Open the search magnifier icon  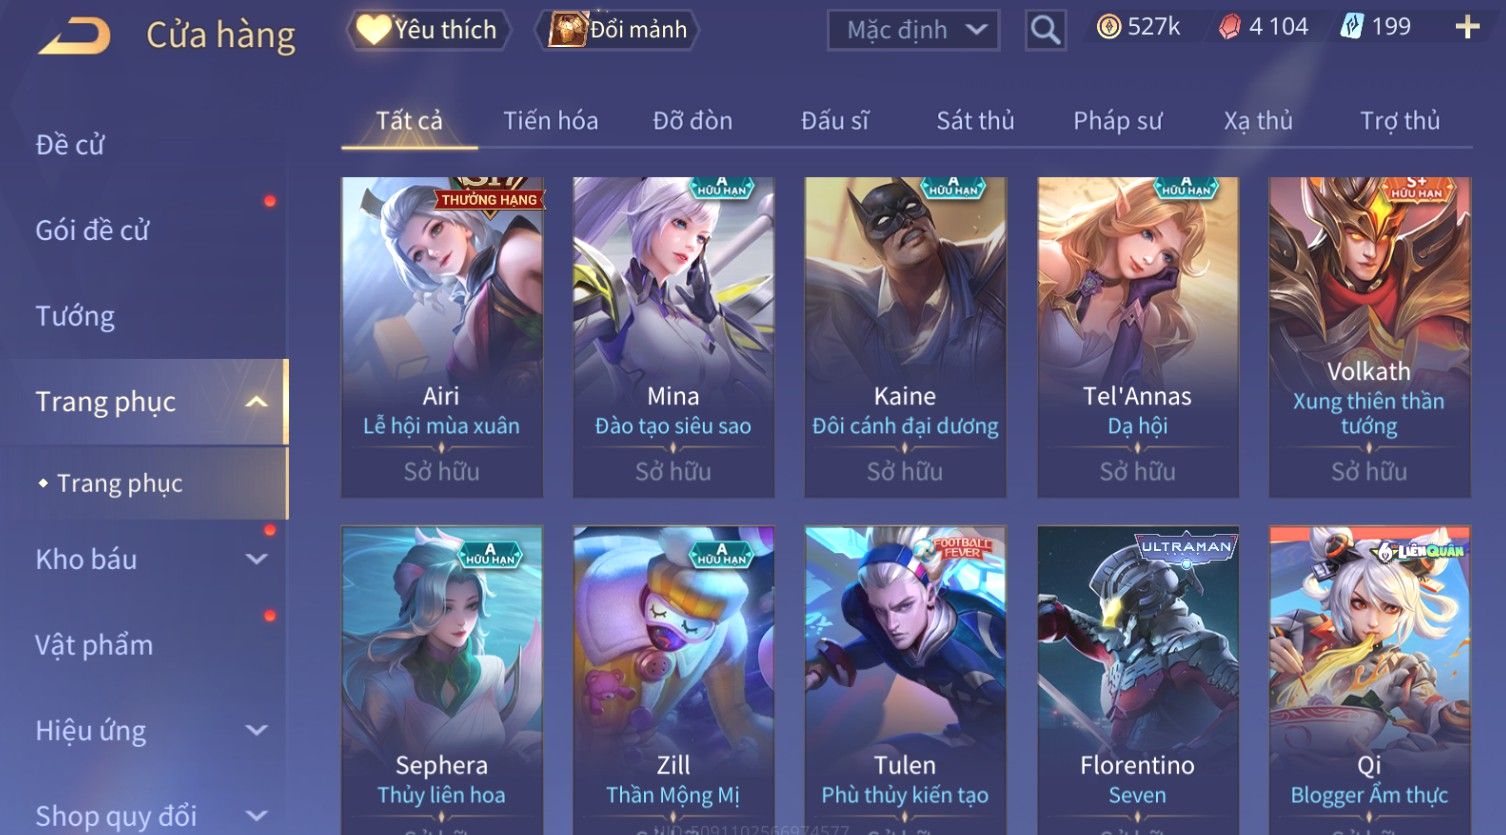pos(1045,30)
